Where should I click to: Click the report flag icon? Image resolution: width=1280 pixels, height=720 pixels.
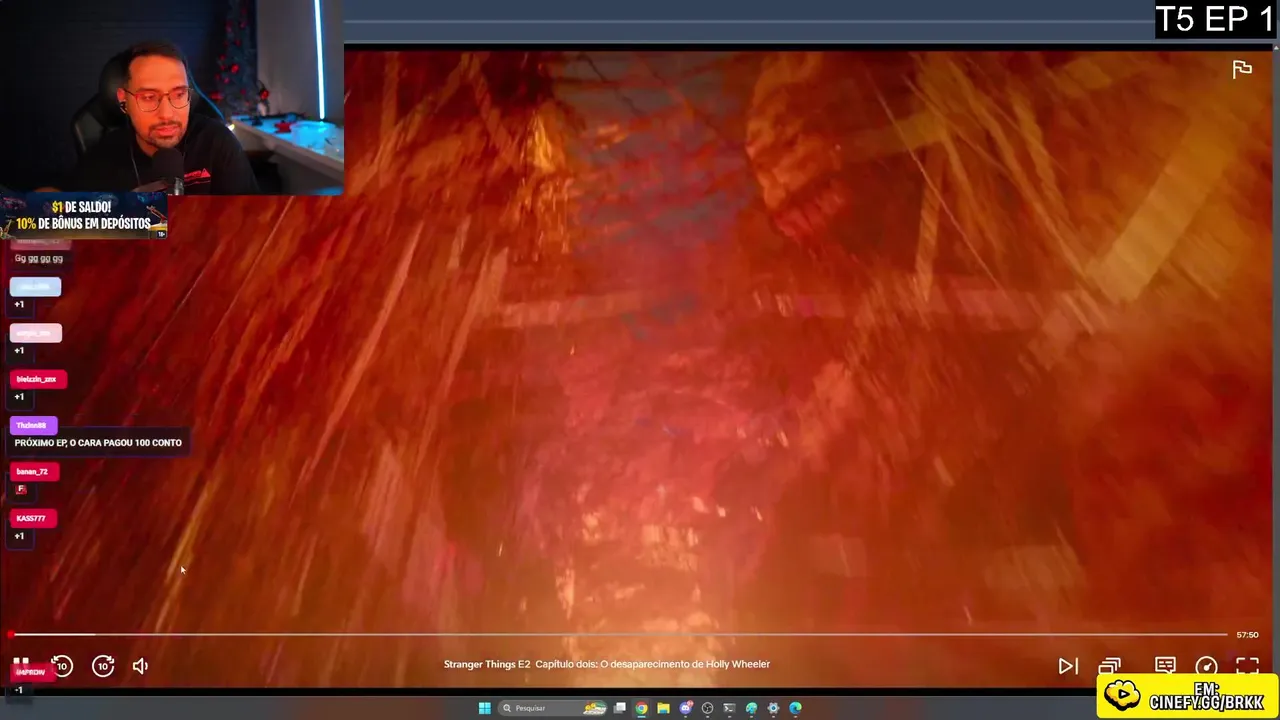point(1242,69)
